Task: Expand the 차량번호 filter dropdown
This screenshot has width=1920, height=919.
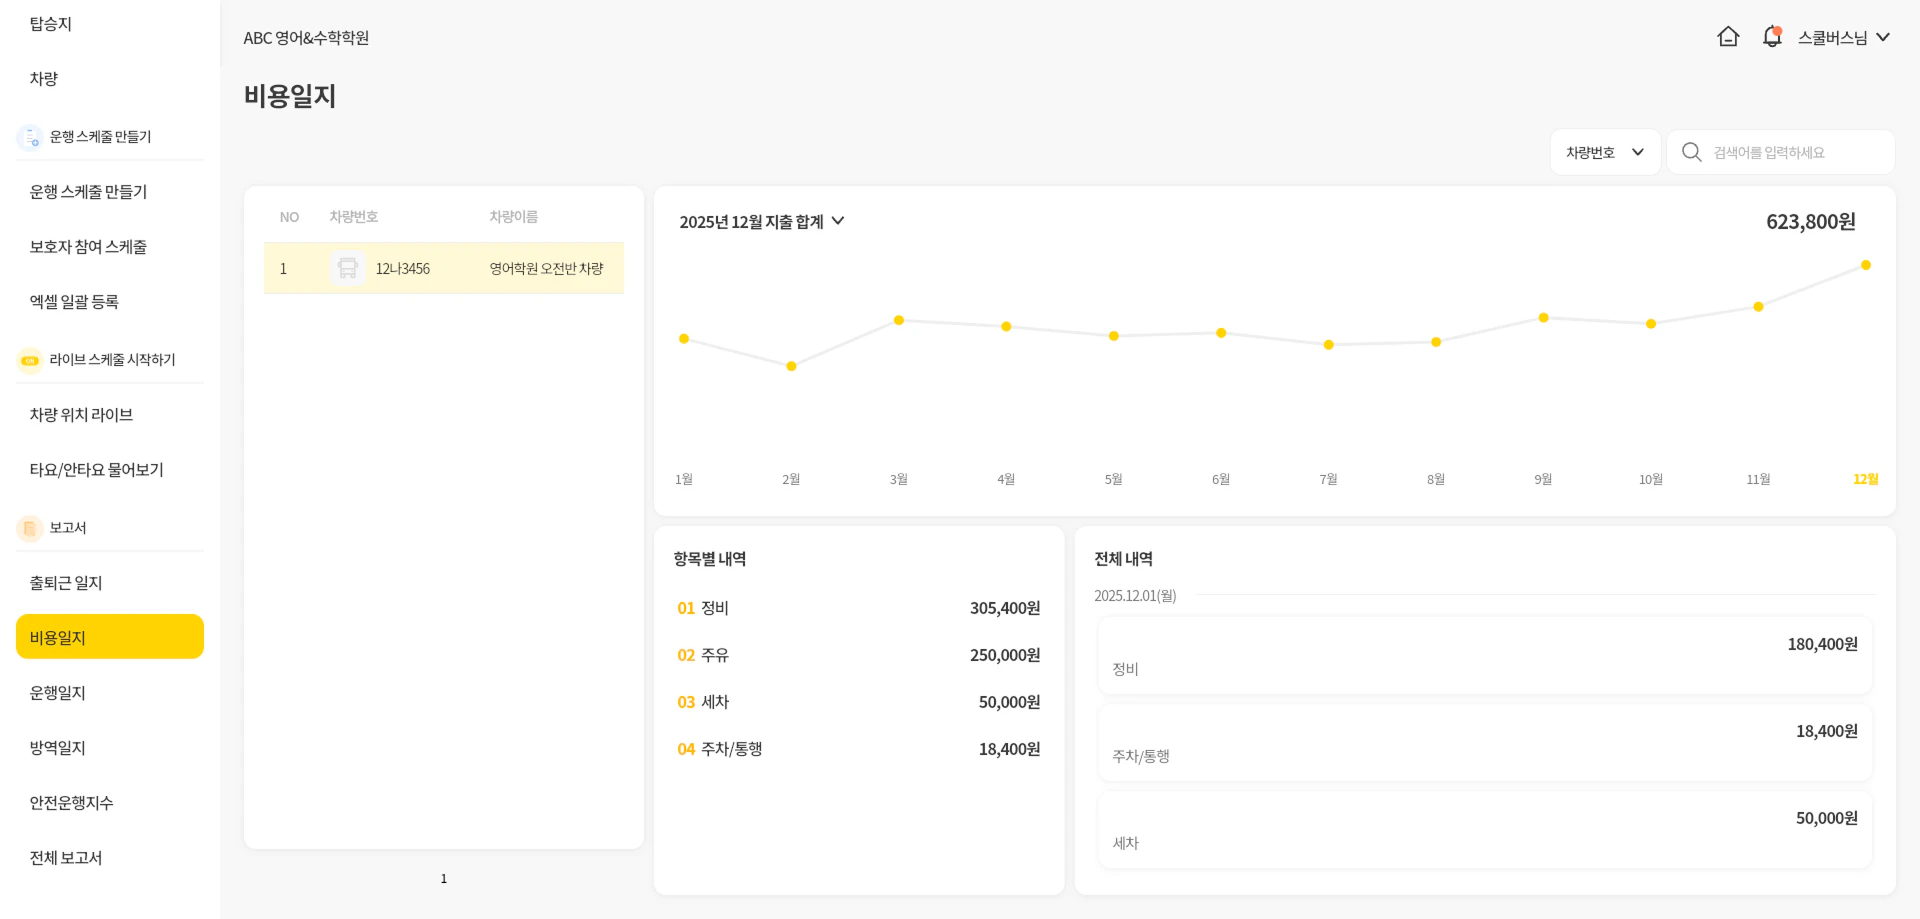Action: coord(1604,152)
